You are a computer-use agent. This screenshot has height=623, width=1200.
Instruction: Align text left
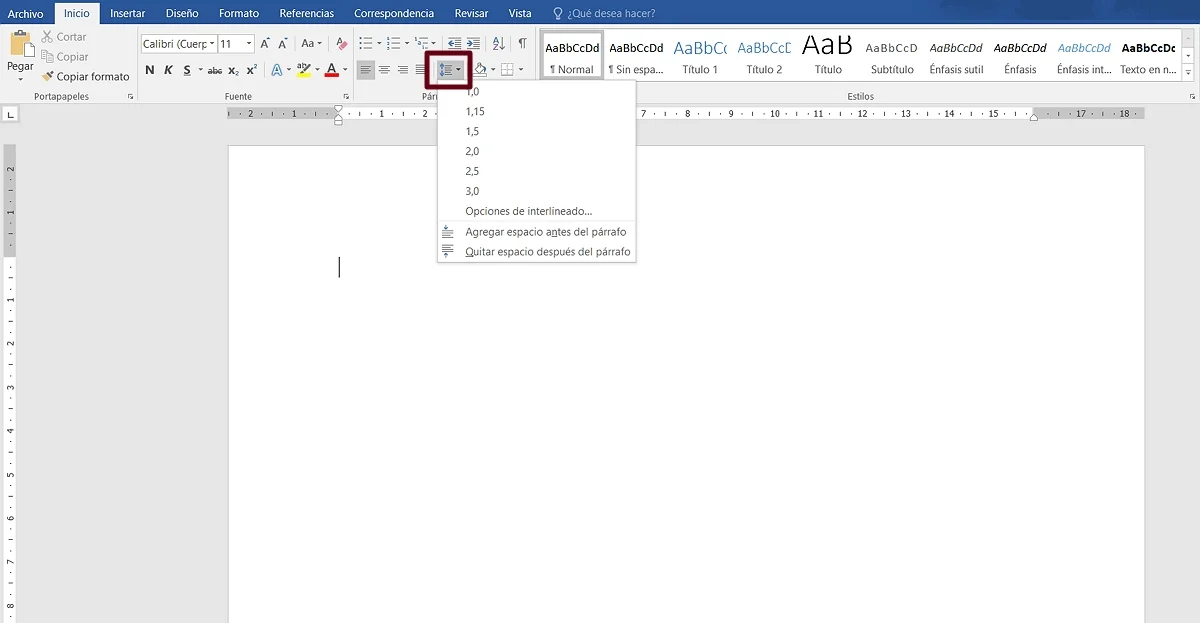[366, 70]
